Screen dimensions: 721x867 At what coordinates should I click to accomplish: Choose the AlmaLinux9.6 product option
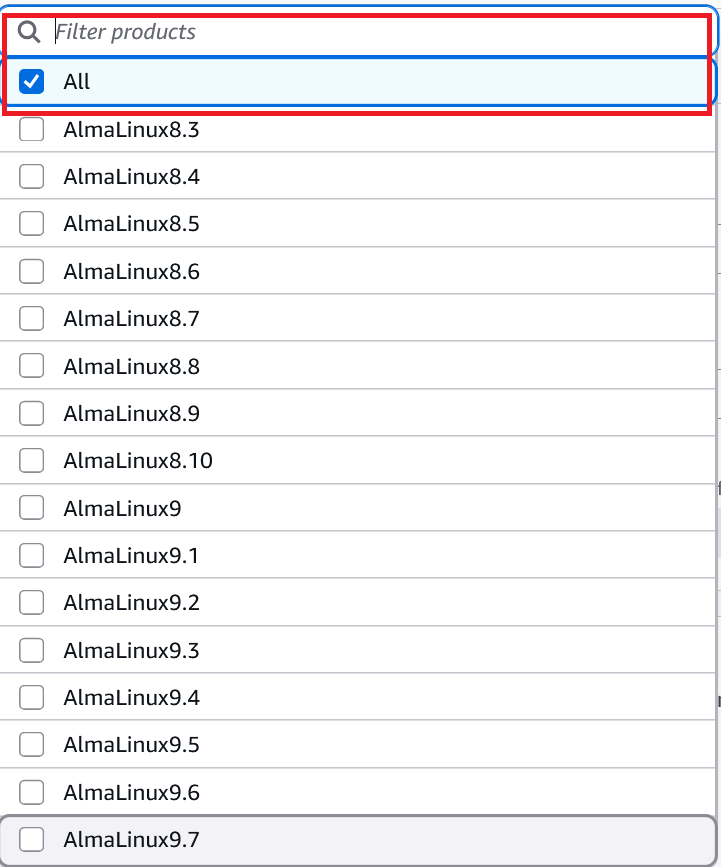(x=131, y=793)
